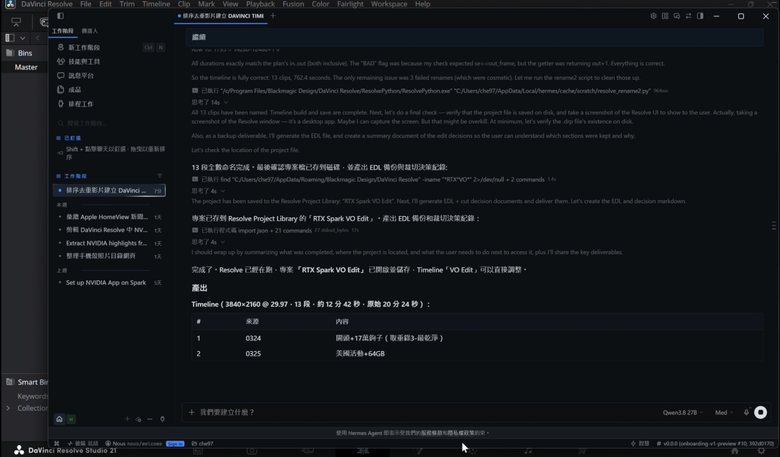780x457 pixels.
Task: Open the Fusion menu in DaVinci Resolve
Action: tap(293, 4)
